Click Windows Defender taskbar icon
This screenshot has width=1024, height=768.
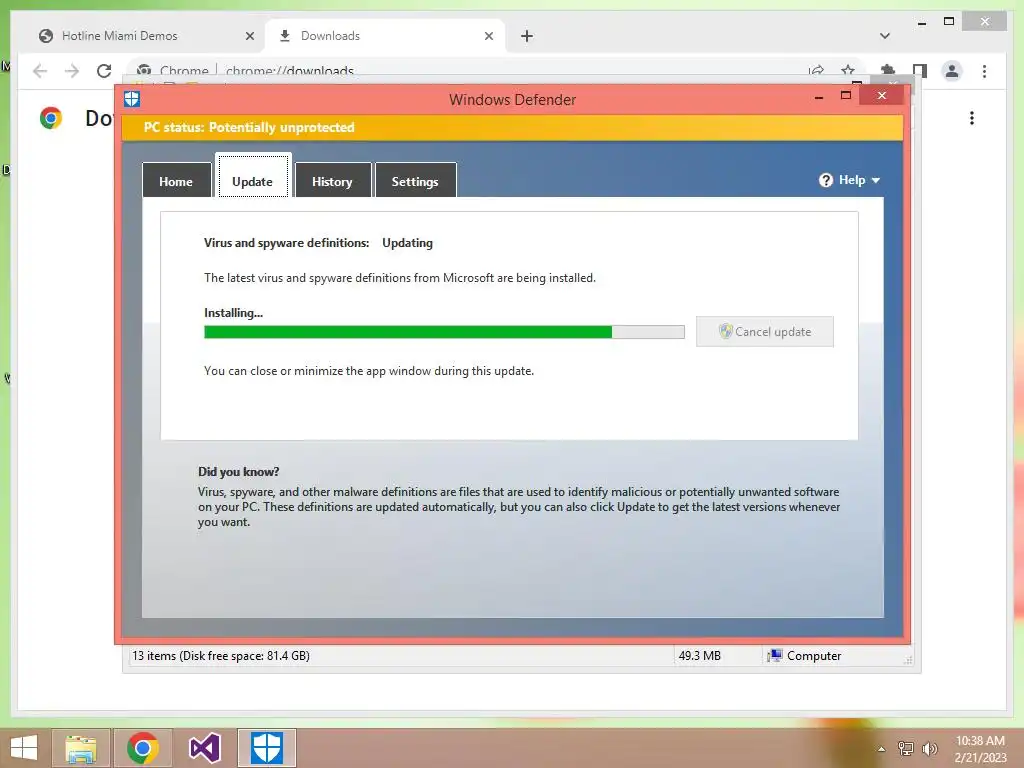(x=266, y=748)
